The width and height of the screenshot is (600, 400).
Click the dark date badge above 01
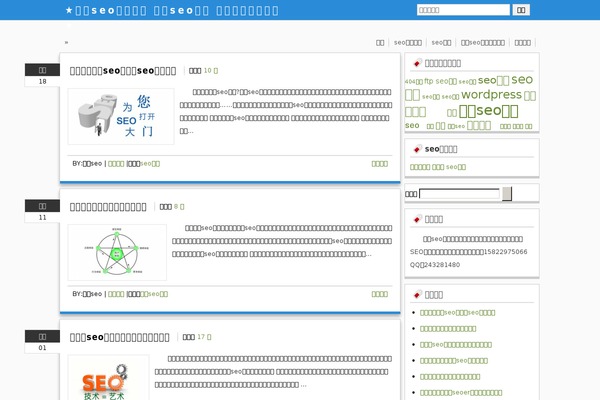[x=42, y=336]
